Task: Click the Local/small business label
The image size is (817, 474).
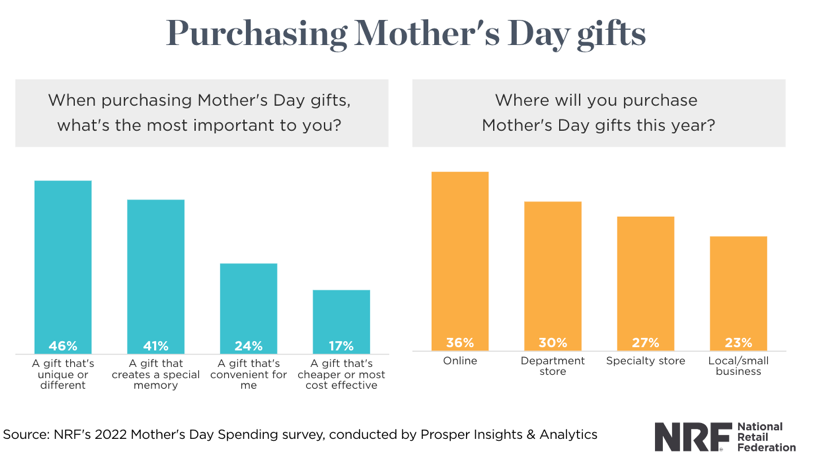Action: click(x=738, y=366)
